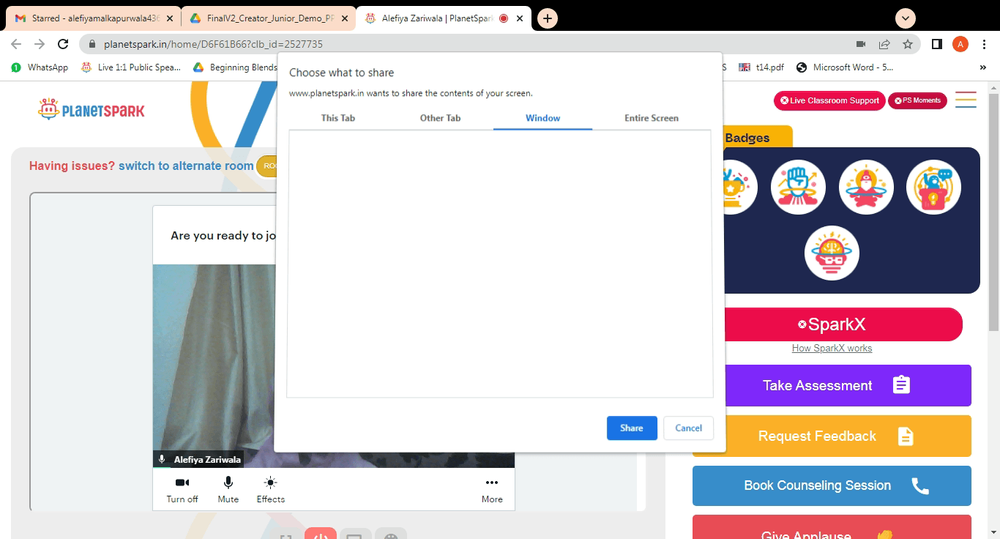The image size is (1000, 539).
Task: Open the More options menu in preview
Action: (492, 490)
